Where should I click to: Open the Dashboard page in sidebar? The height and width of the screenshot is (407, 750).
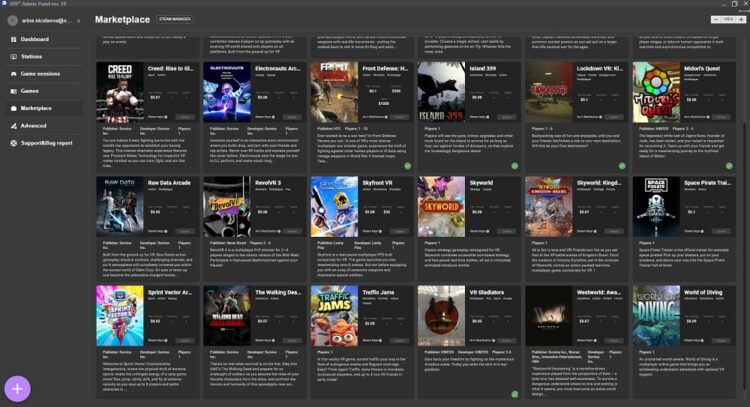[x=44, y=39]
